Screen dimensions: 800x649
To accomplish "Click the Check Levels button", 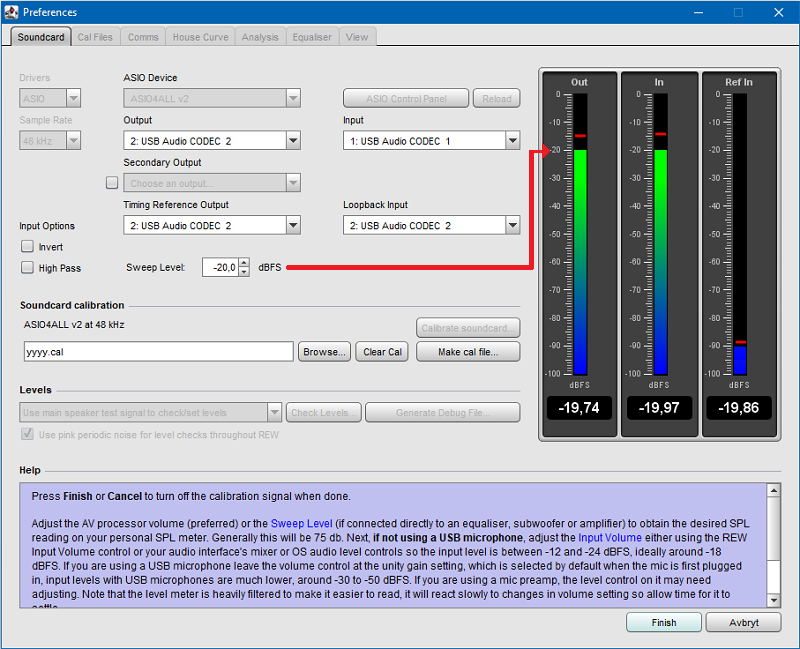I will coord(323,412).
